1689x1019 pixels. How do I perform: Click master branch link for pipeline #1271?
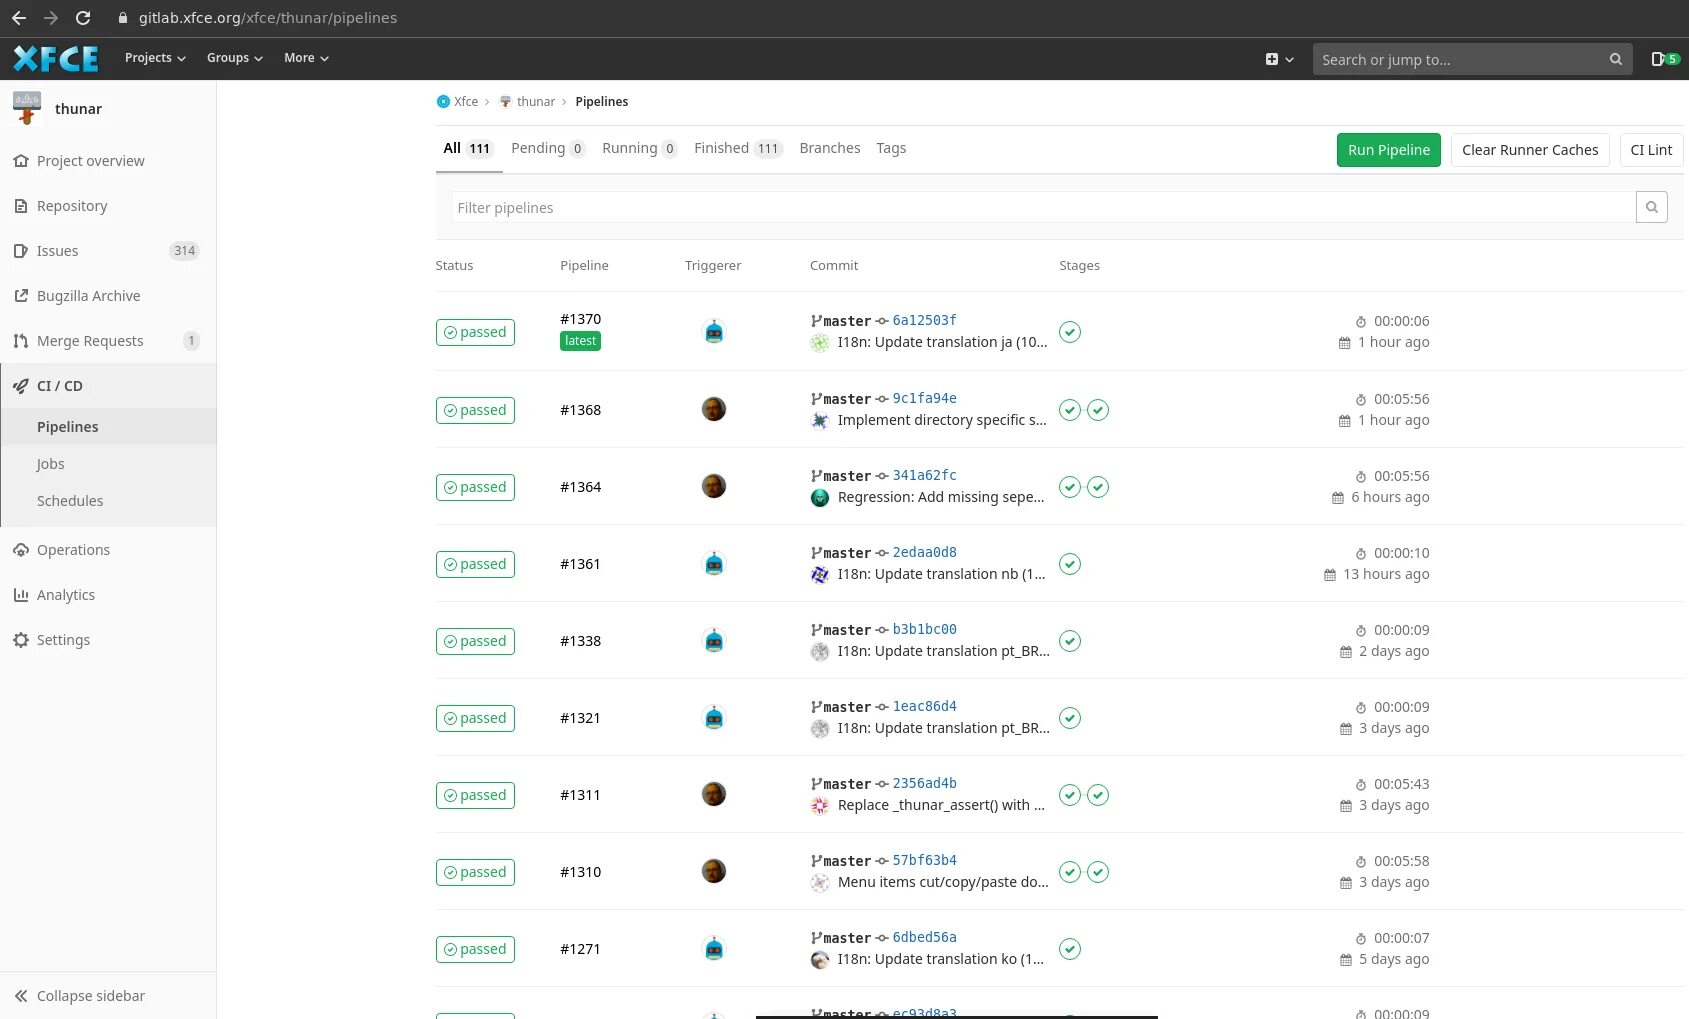tap(847, 938)
